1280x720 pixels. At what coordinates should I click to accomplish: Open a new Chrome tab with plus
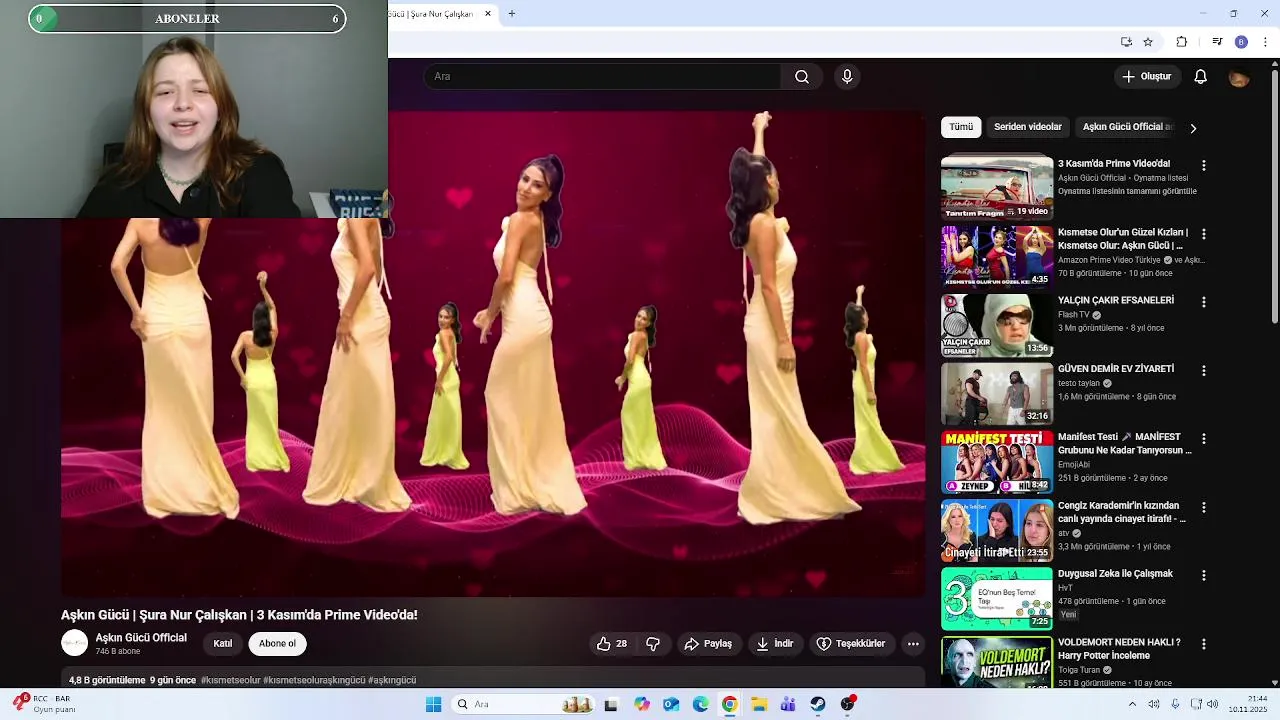tap(512, 14)
